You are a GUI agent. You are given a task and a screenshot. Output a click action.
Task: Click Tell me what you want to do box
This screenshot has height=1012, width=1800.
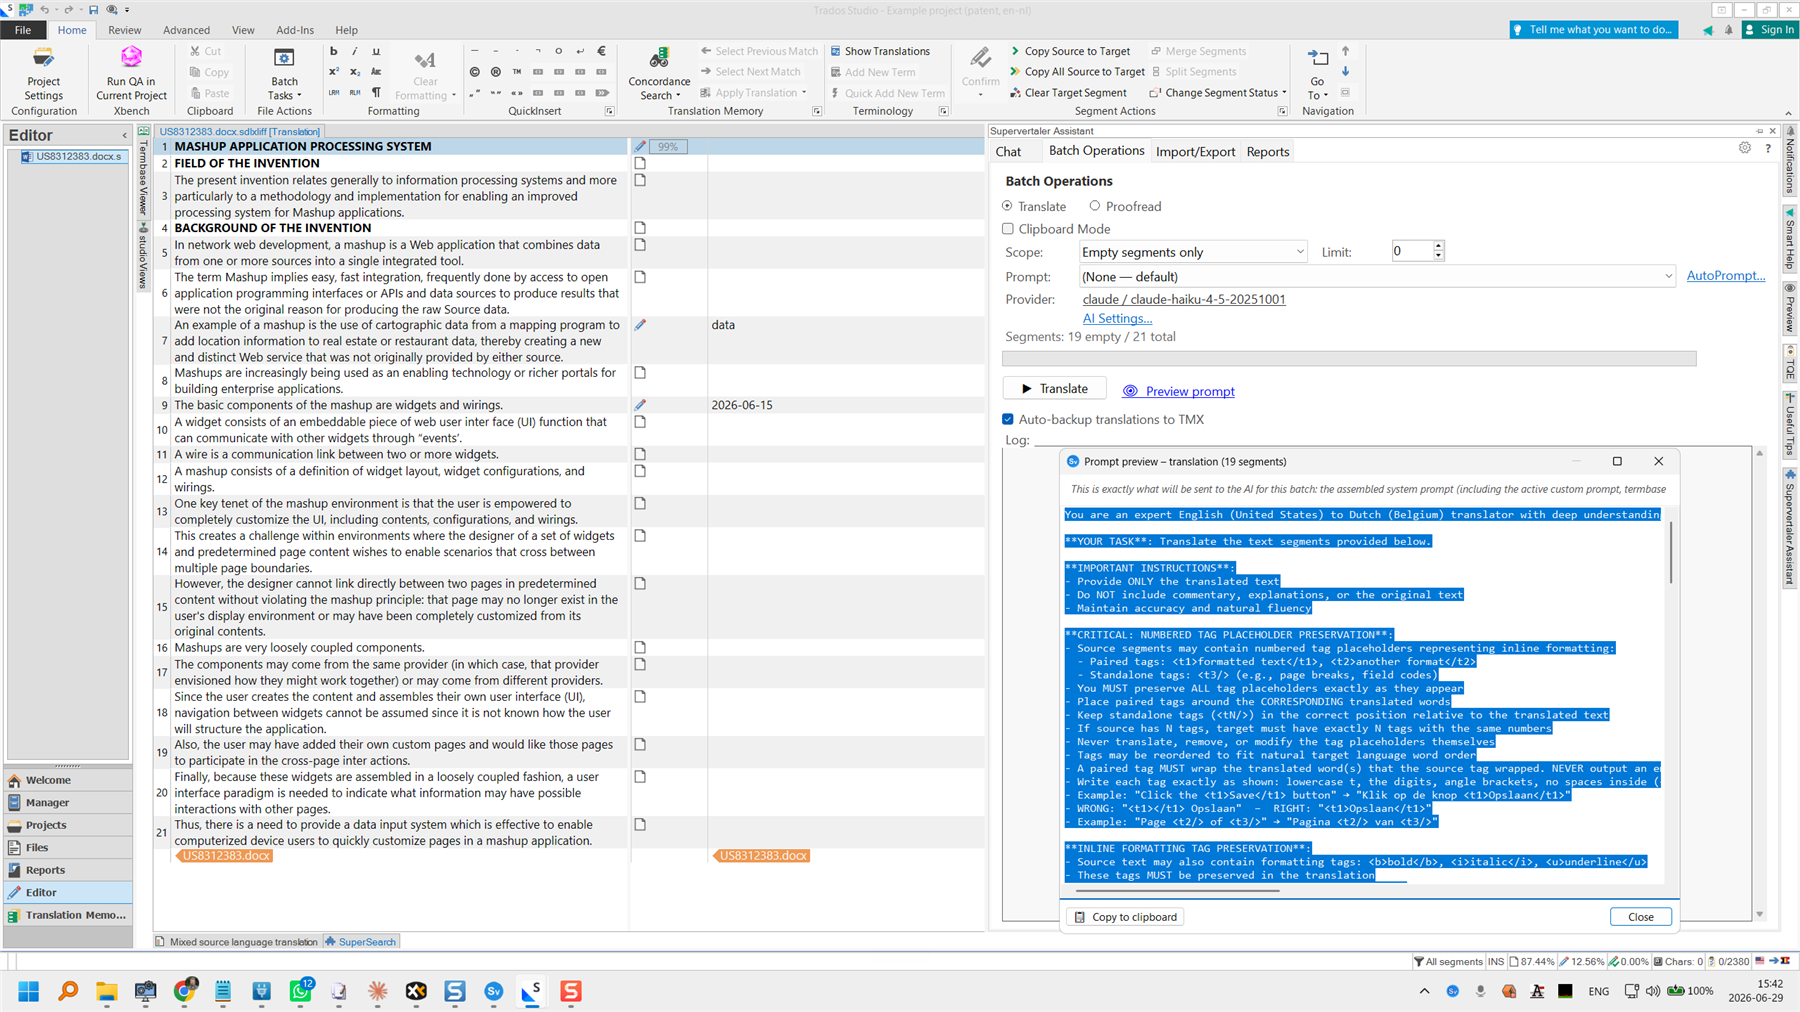pyautogui.click(x=1593, y=30)
